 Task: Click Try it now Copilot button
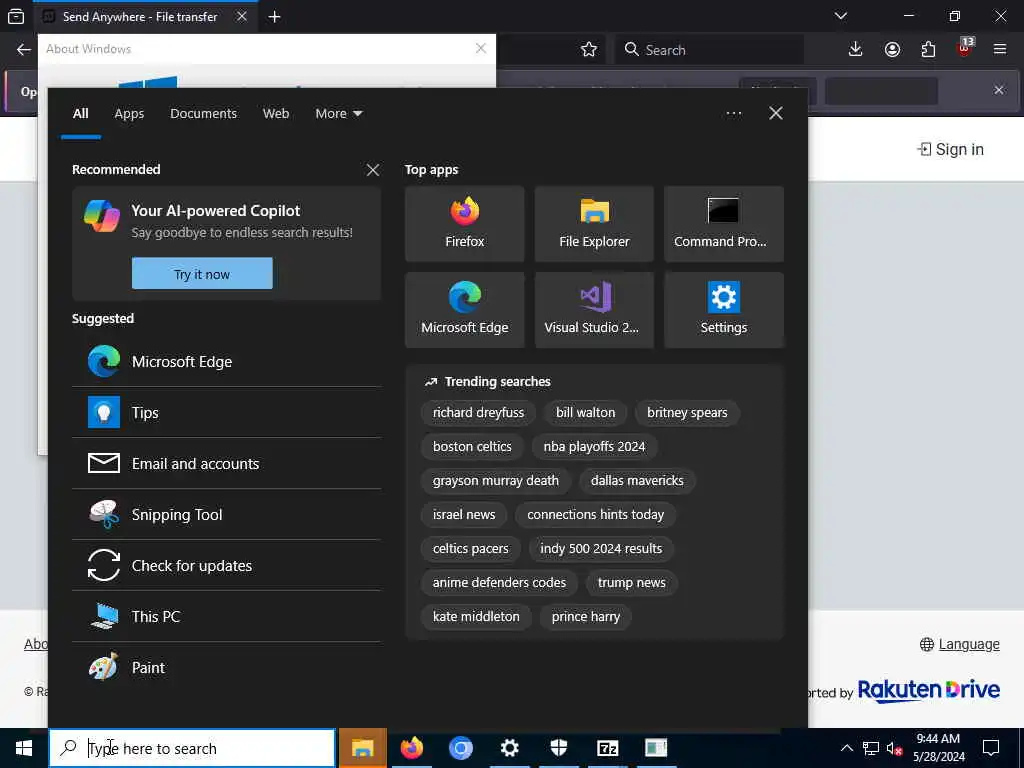click(x=202, y=274)
